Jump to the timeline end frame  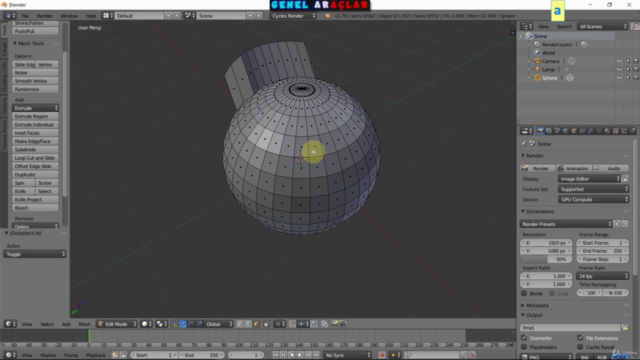(x=317, y=355)
